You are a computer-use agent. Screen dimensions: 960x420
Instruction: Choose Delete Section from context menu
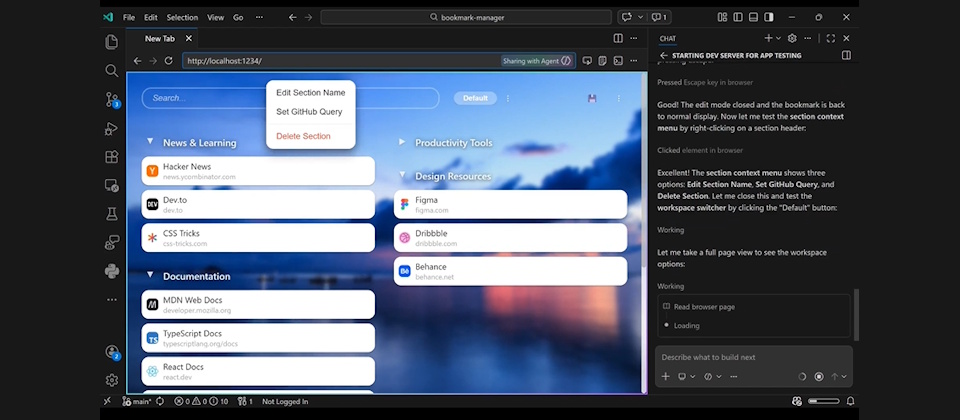[303, 136]
